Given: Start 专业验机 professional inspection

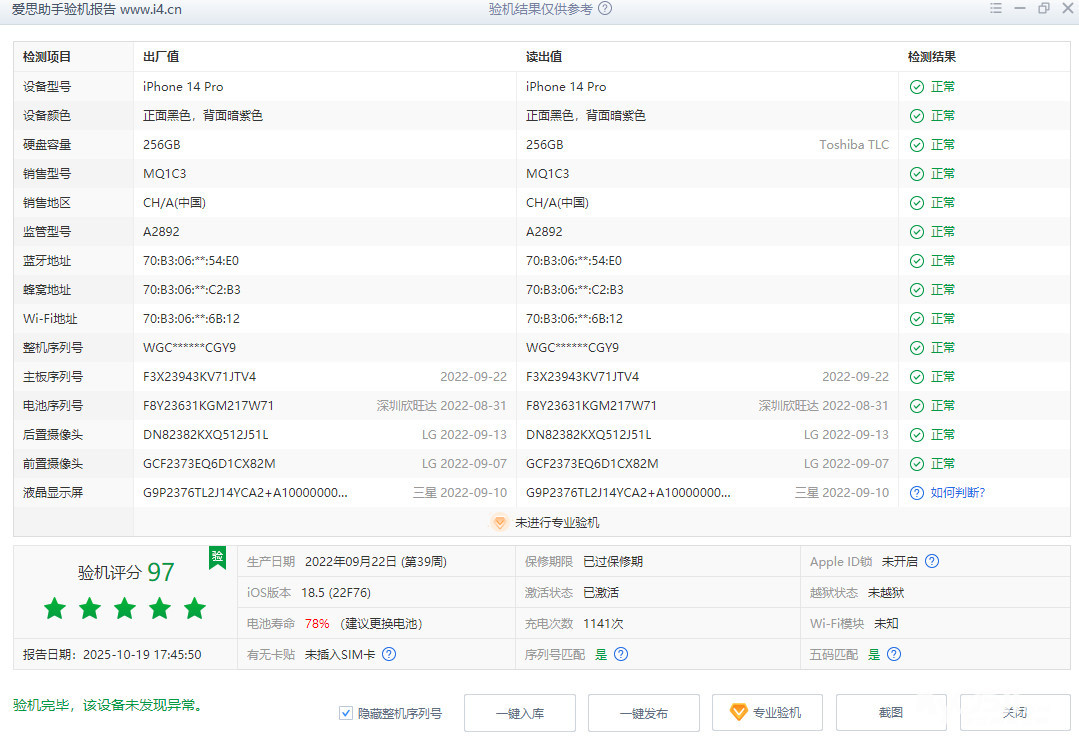Looking at the screenshot, I should click(767, 713).
